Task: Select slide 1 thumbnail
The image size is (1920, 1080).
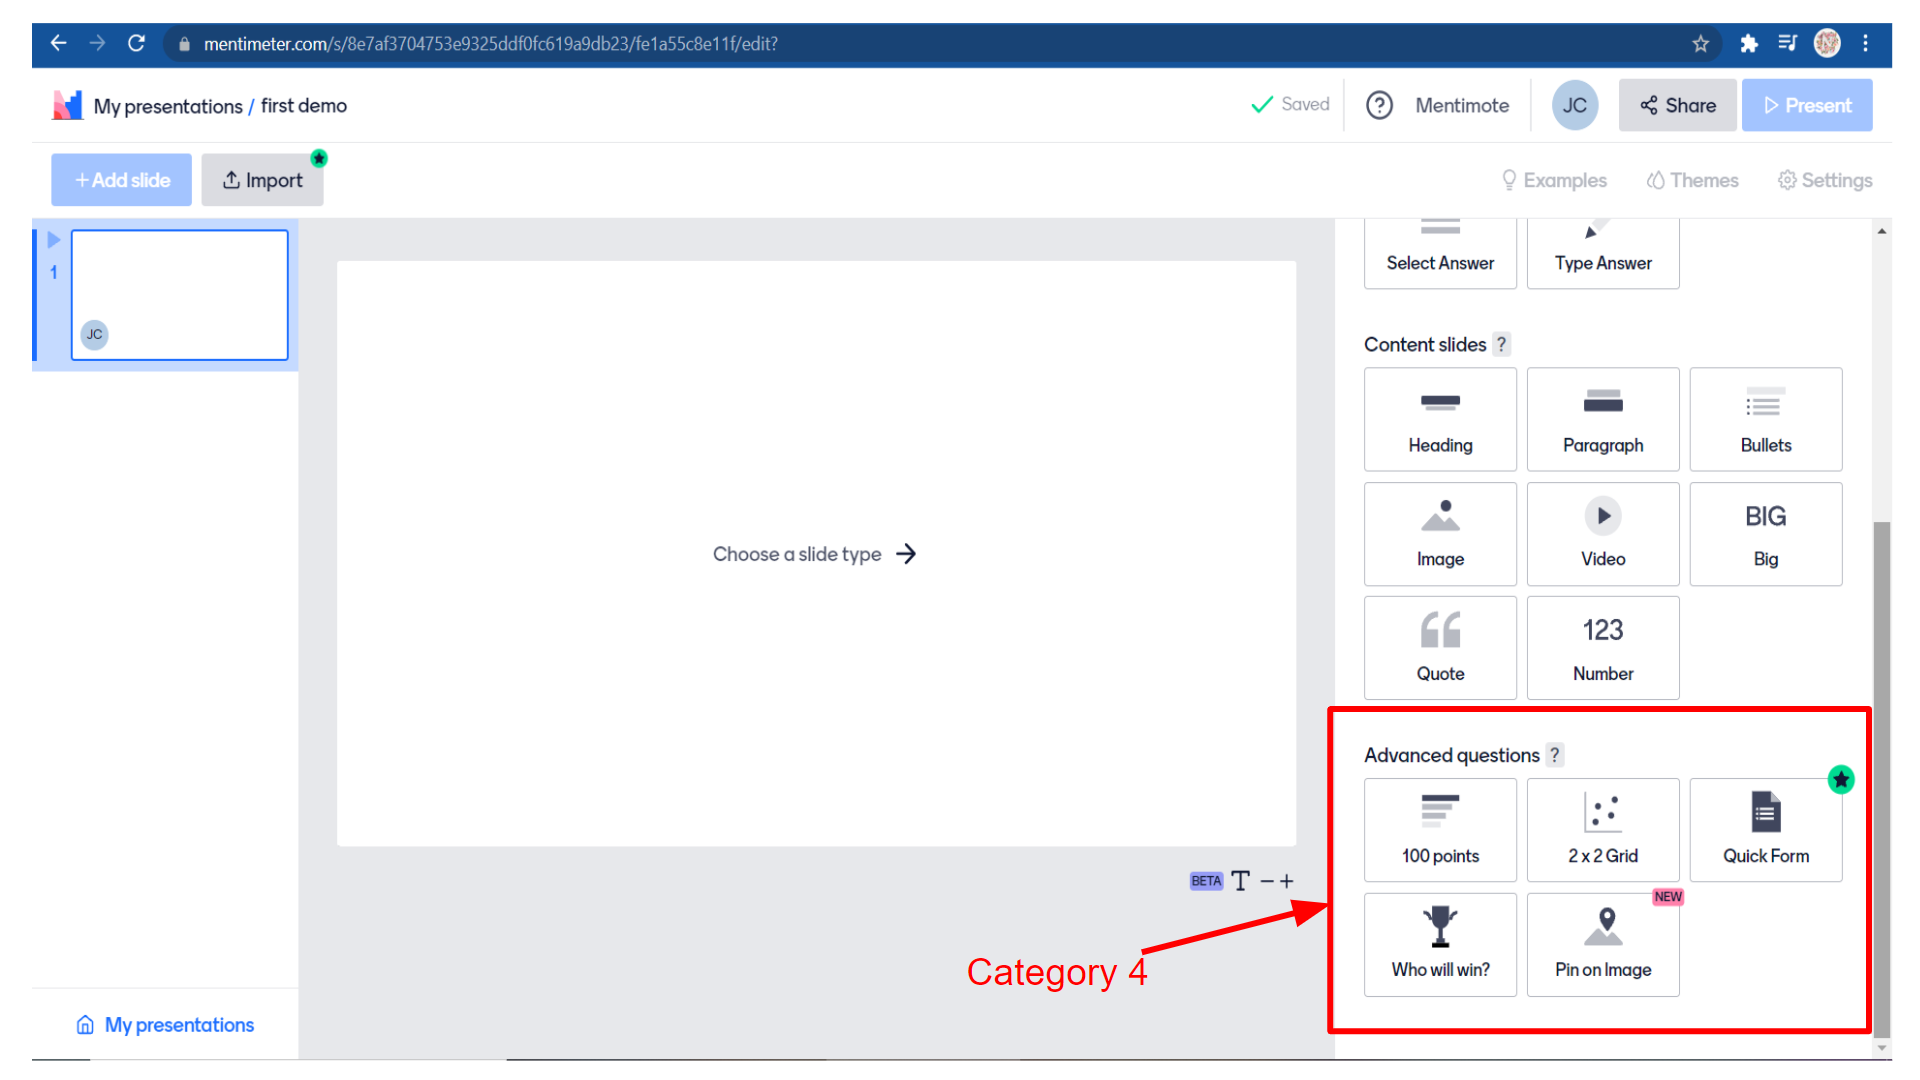Action: pyautogui.click(x=180, y=295)
